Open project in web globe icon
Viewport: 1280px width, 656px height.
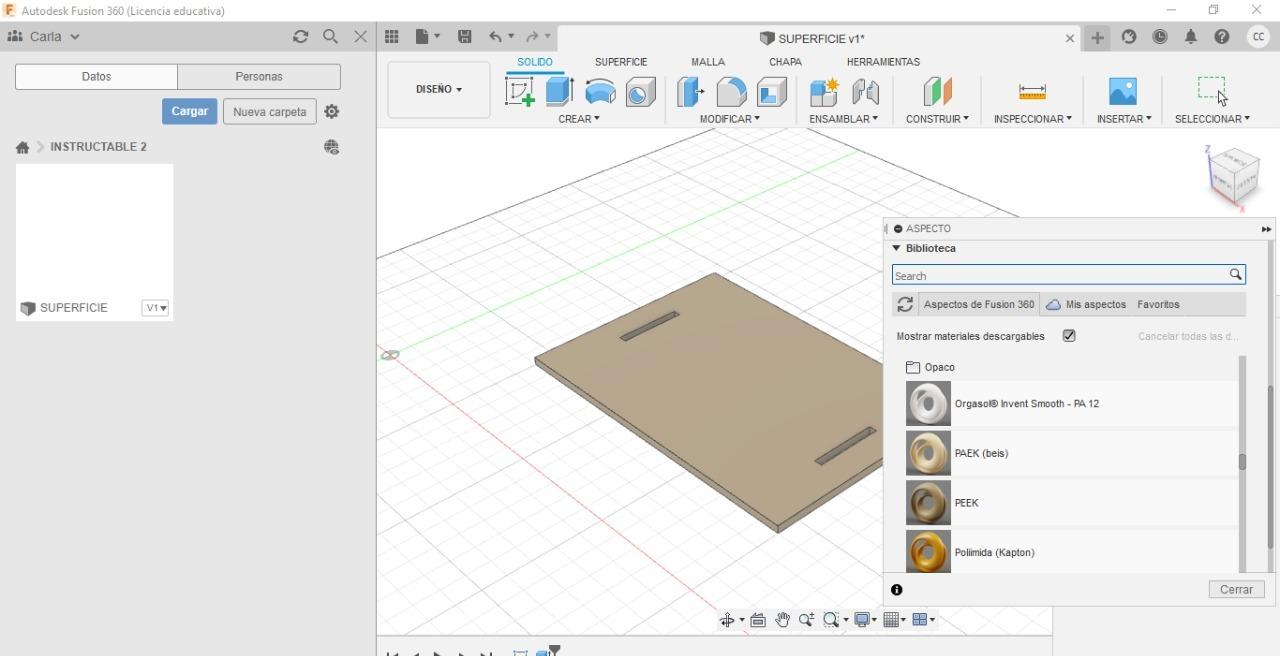tap(332, 147)
